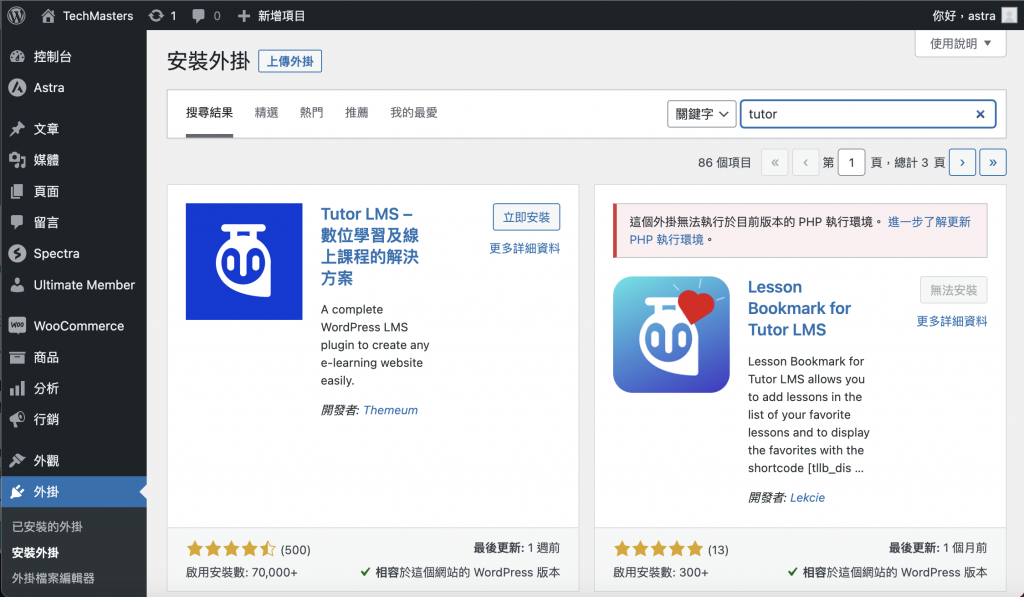1024x597 pixels.
Task: Click the 商品 products icon
Action: point(18,357)
